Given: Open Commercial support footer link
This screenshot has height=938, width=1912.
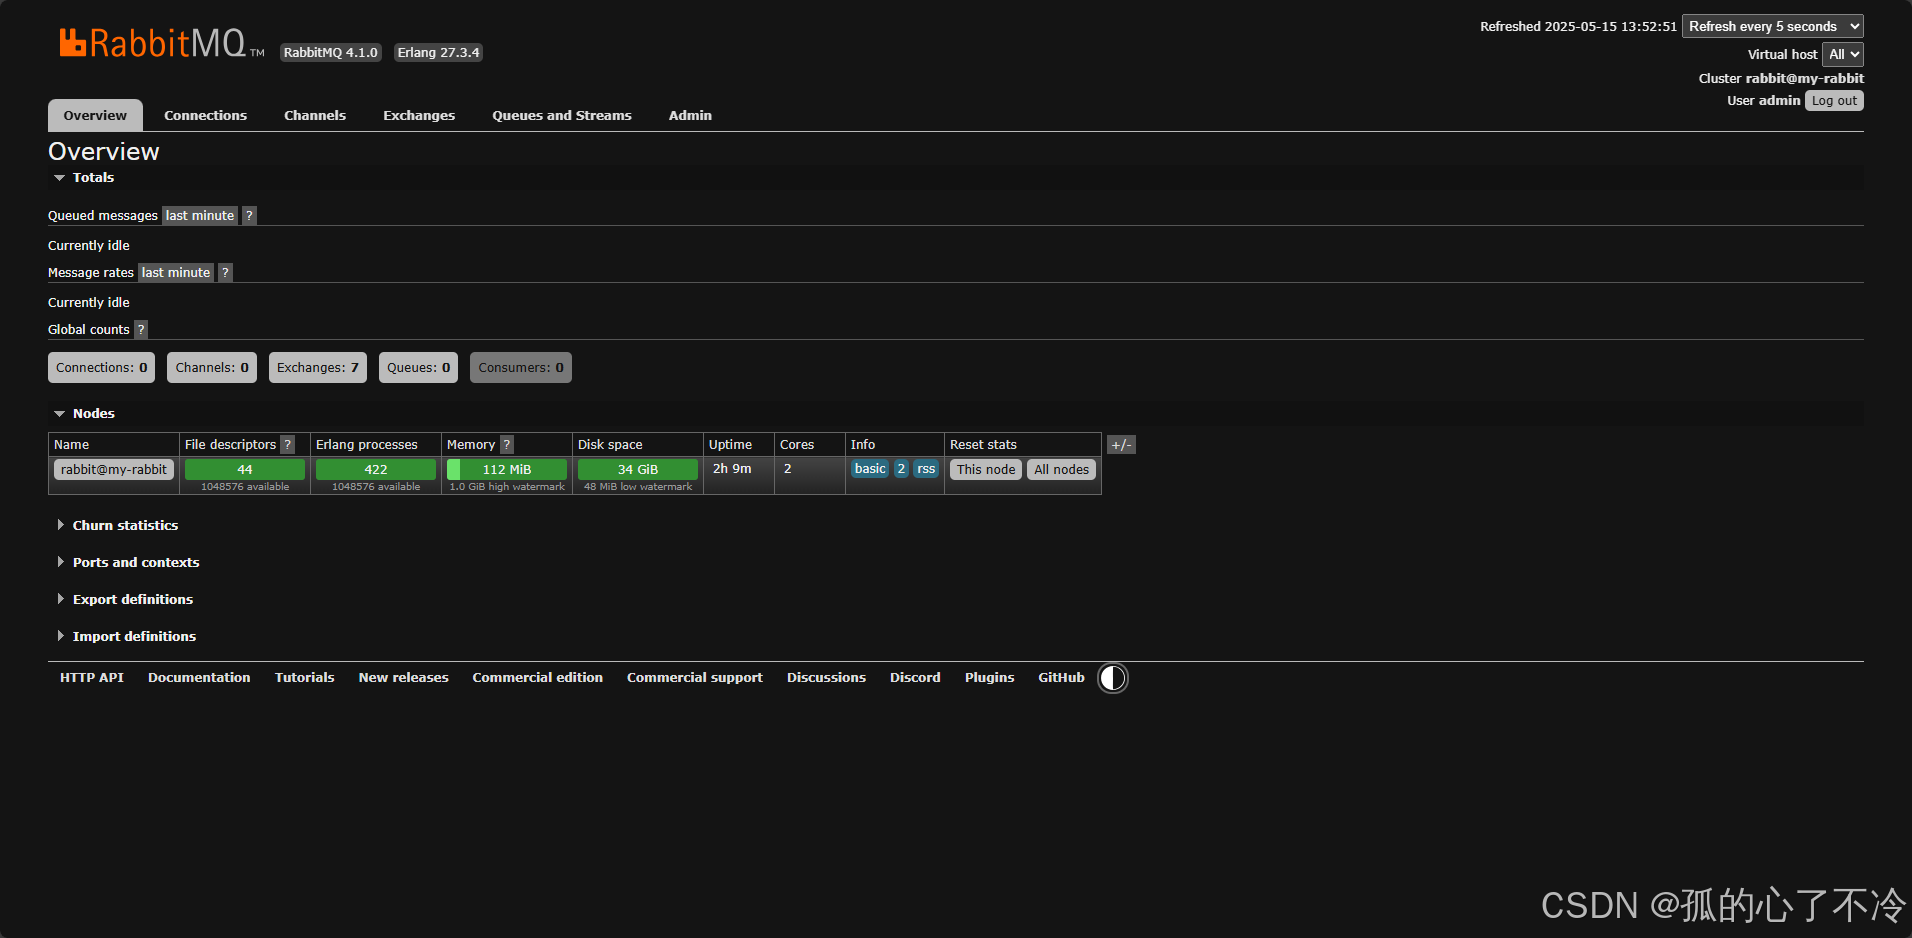Looking at the screenshot, I should [695, 677].
